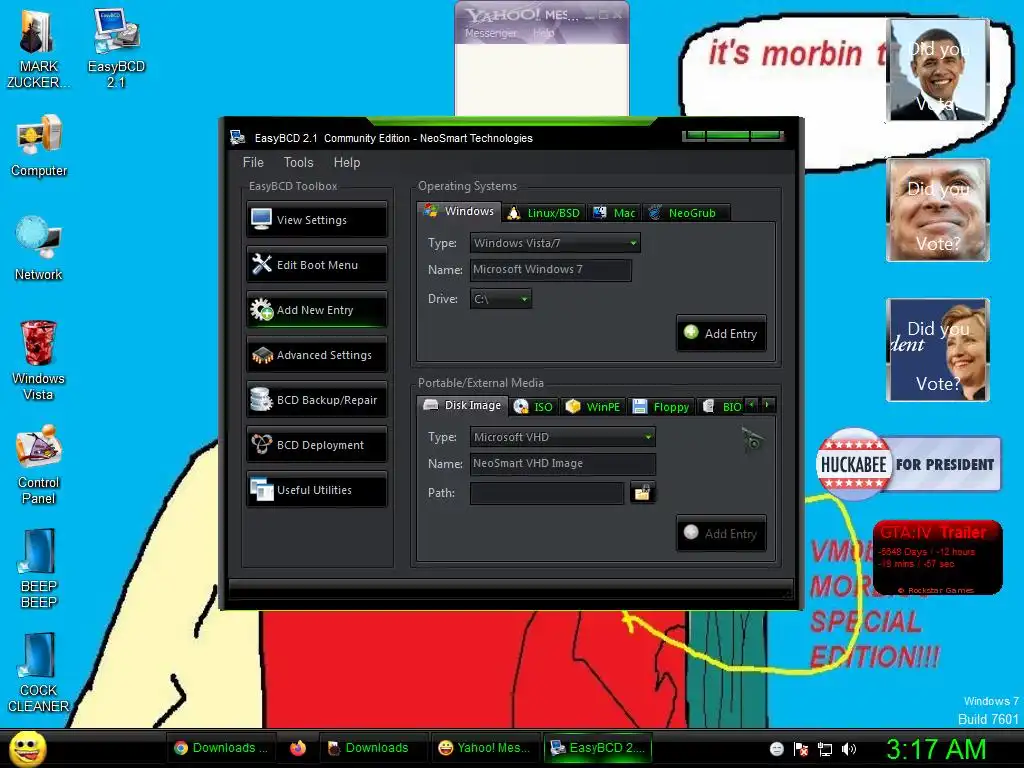The height and width of the screenshot is (768, 1024).
Task: Click the smiley Start button
Action: (28, 748)
